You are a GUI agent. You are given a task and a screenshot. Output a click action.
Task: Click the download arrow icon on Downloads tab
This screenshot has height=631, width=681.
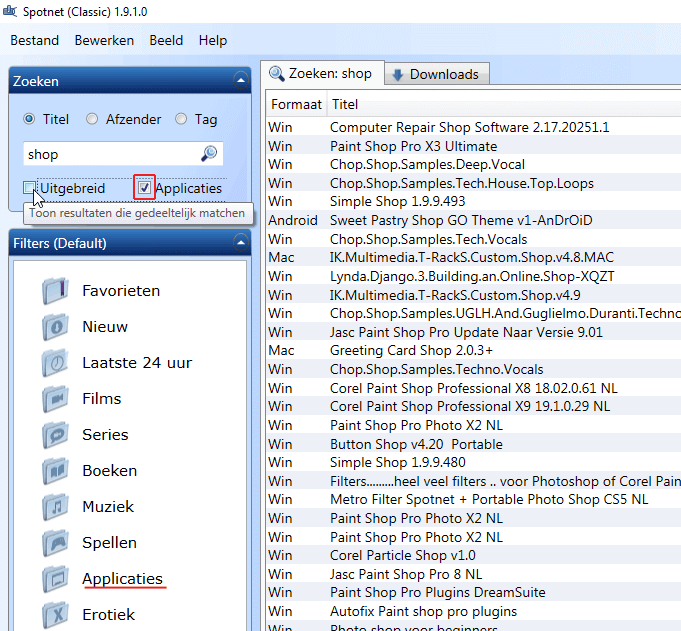(x=397, y=75)
